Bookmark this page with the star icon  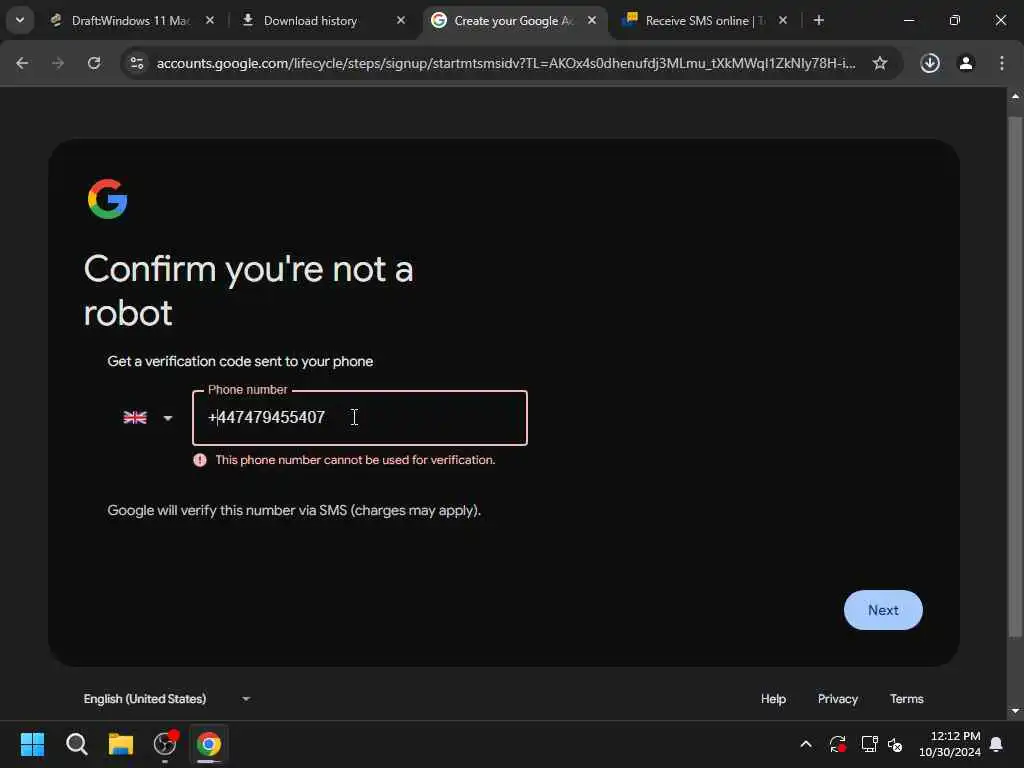coord(880,63)
